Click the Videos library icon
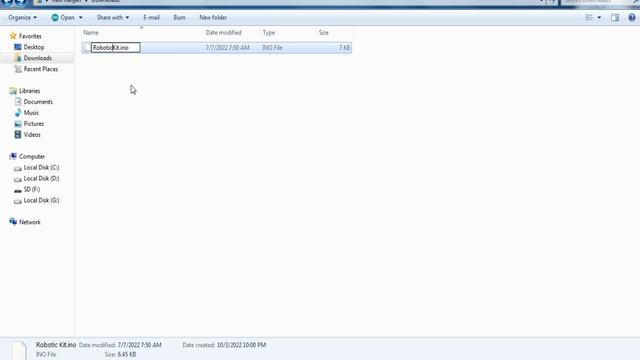This screenshot has height=360, width=640. 18,135
